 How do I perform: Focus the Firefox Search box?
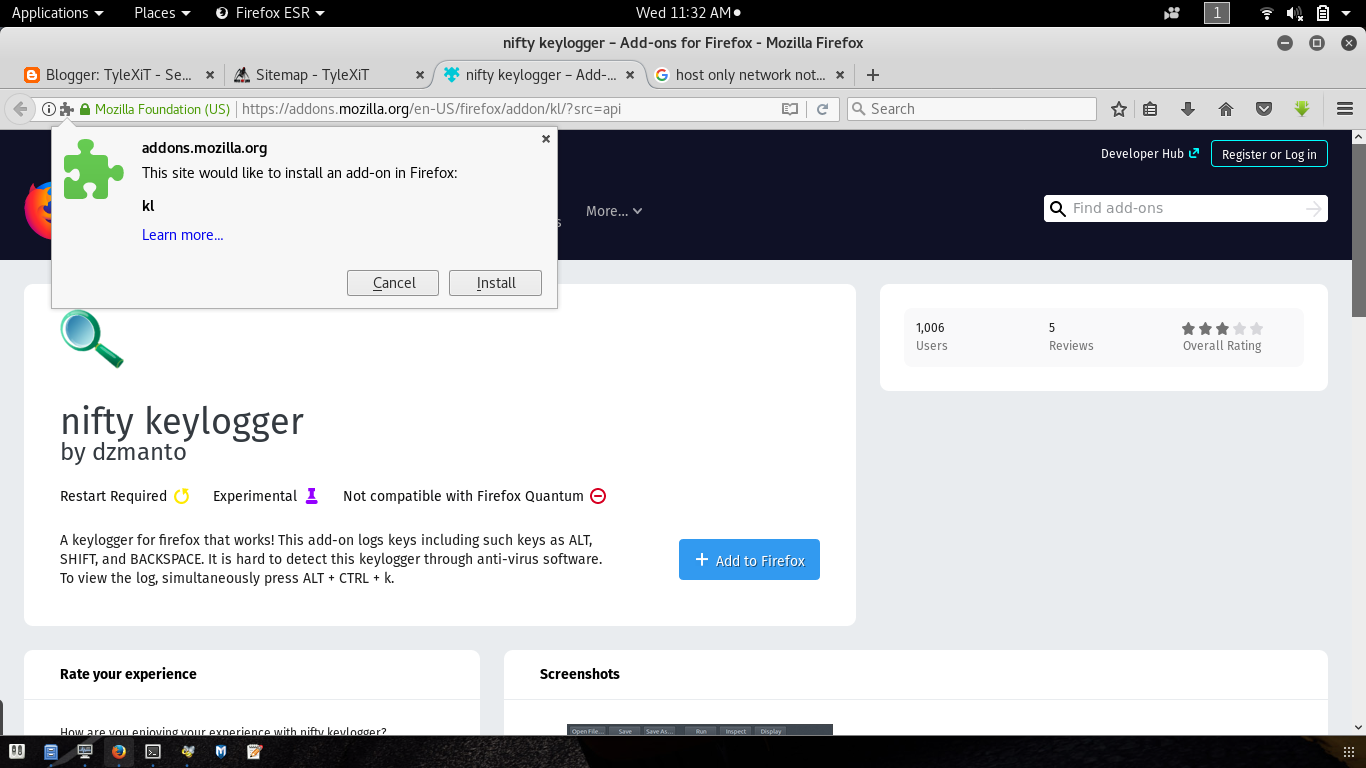point(972,109)
